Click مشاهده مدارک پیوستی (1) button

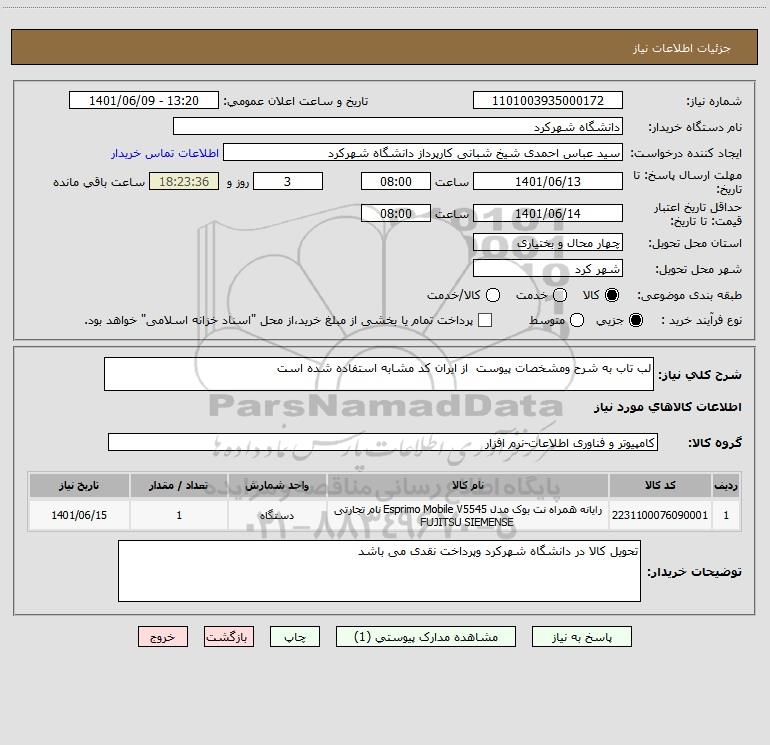coord(426,636)
